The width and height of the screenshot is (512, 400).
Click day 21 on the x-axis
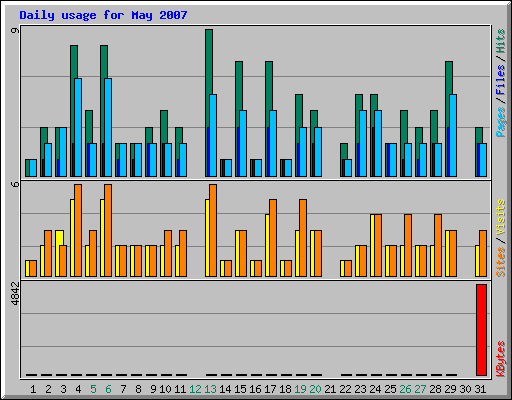click(x=330, y=389)
